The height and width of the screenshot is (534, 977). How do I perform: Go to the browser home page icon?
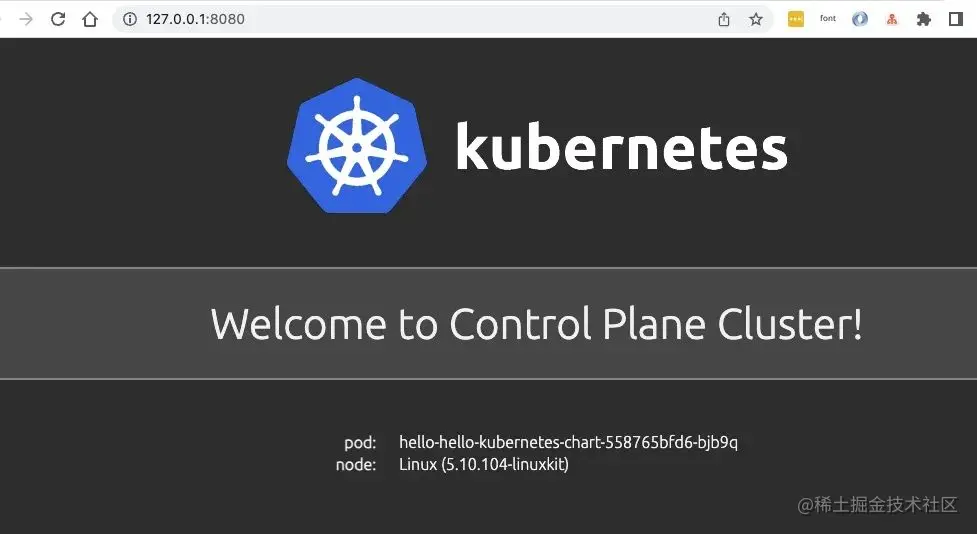(90, 19)
